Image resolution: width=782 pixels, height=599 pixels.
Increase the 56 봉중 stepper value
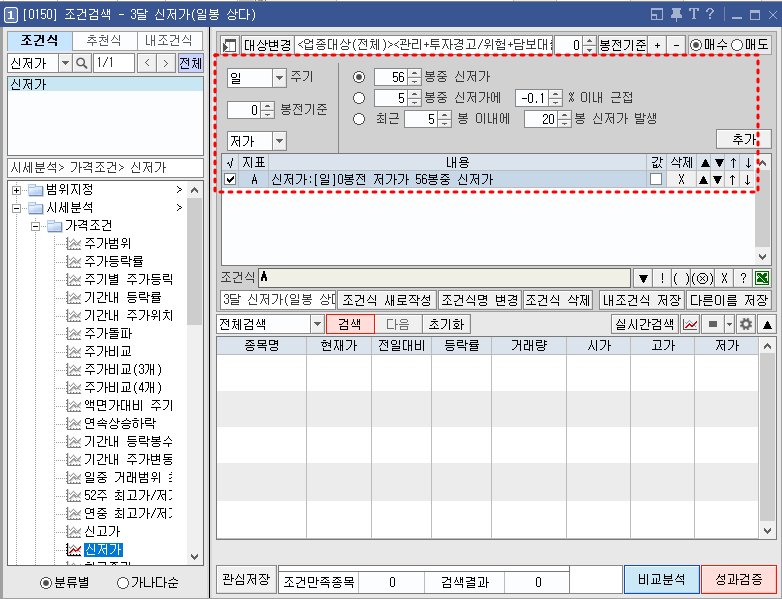point(414,73)
